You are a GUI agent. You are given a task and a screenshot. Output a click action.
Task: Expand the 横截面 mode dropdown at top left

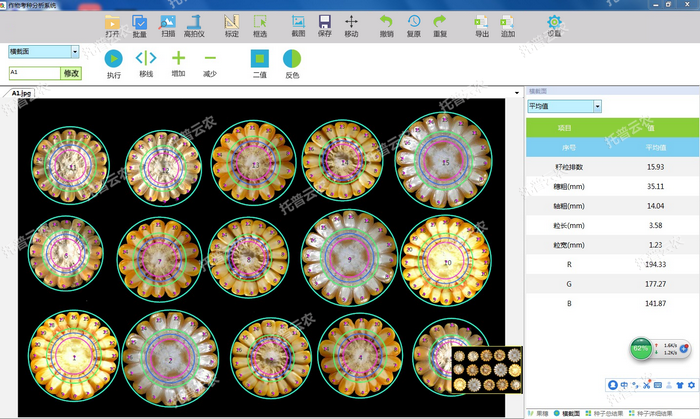[x=75, y=51]
